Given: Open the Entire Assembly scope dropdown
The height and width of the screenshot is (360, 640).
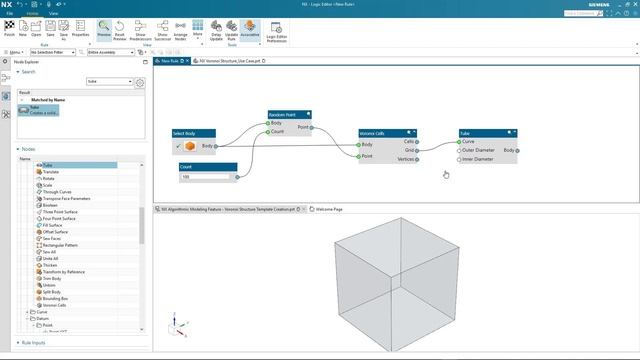Looking at the screenshot, I should [x=111, y=52].
